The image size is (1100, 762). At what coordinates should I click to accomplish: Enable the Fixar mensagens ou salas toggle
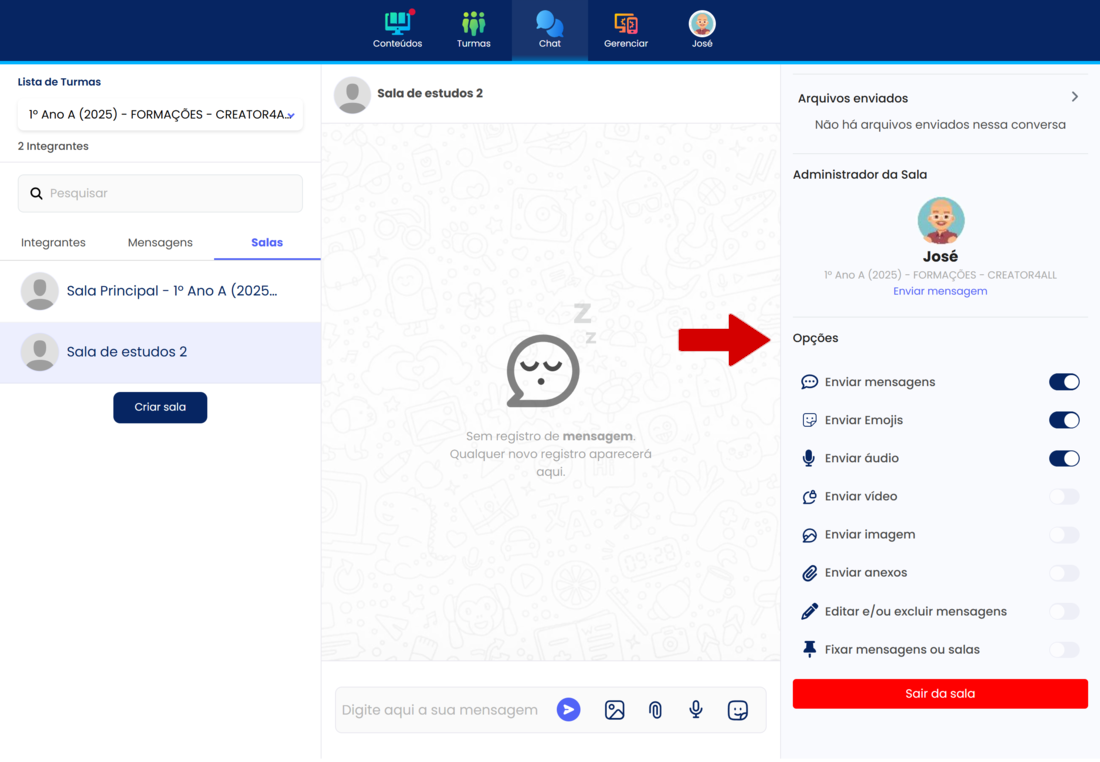(x=1063, y=650)
